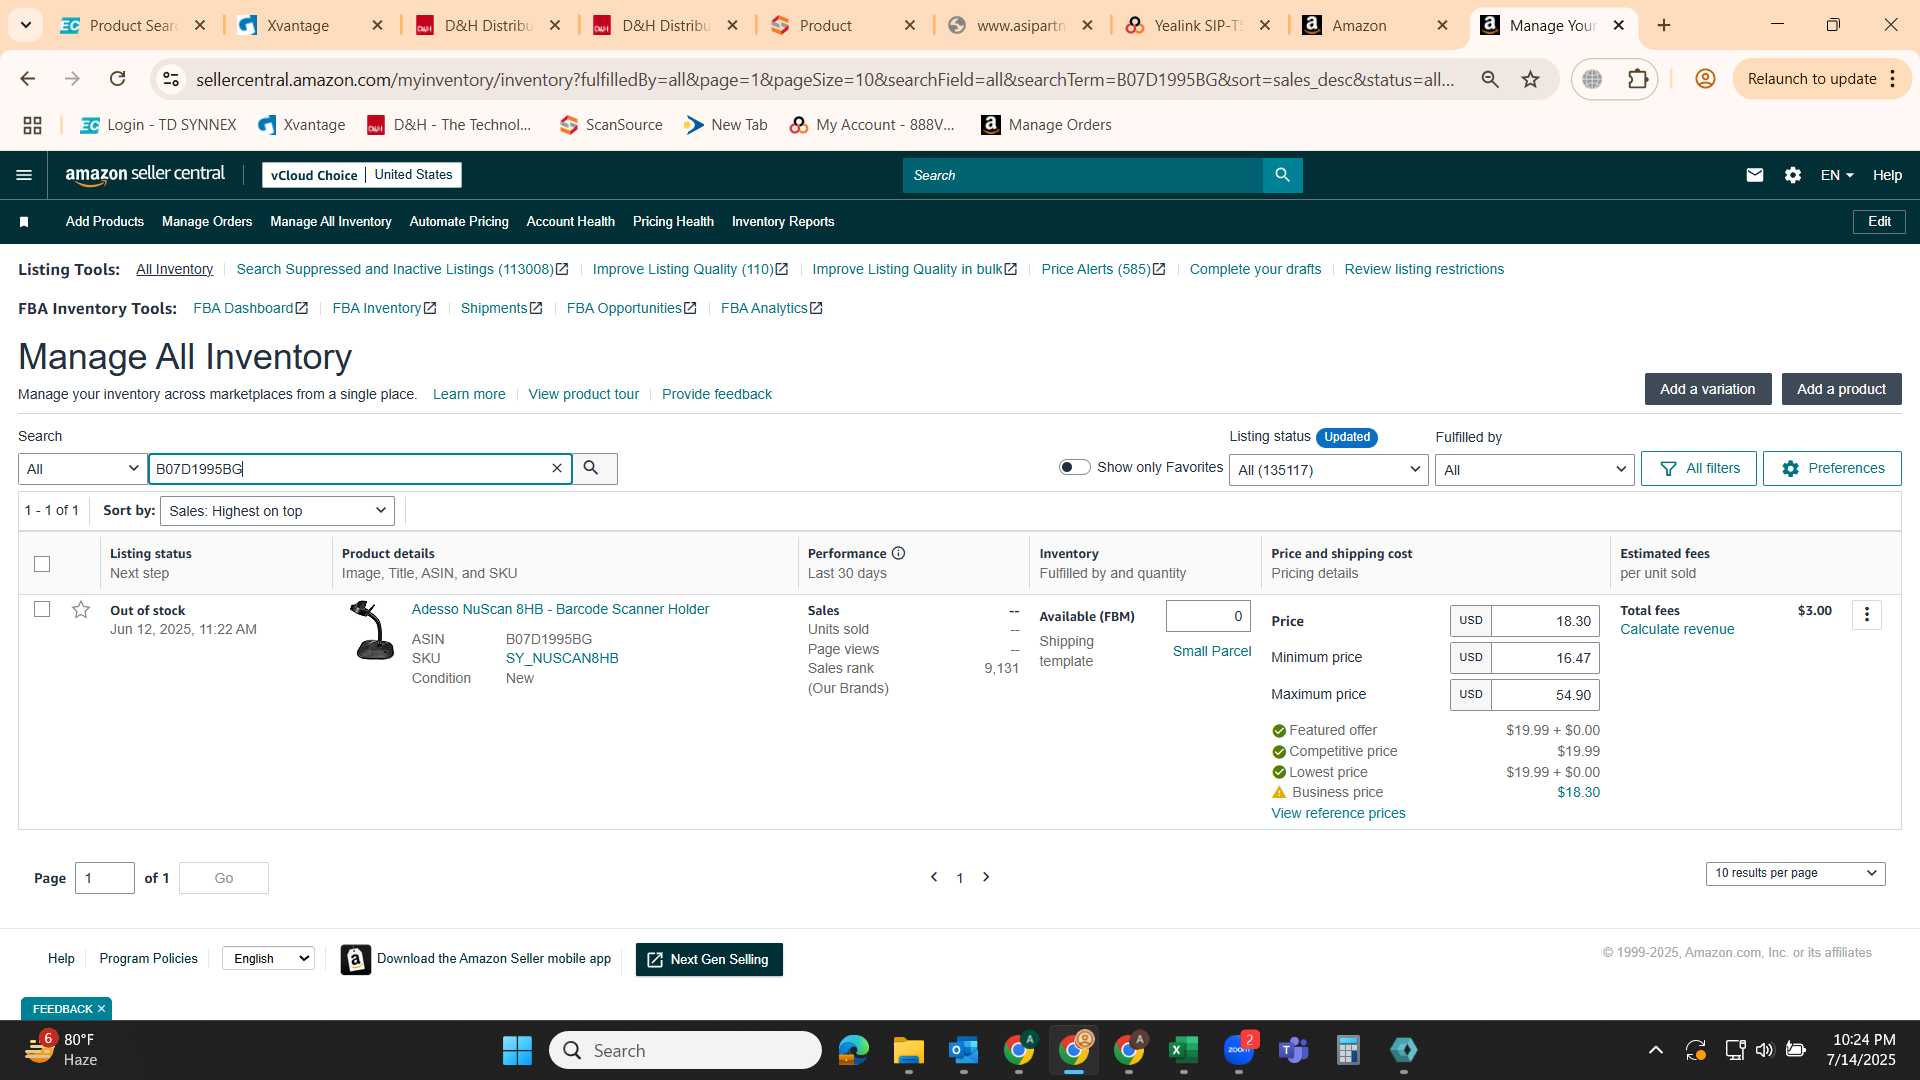Open Account Health menu item
Viewport: 1920px width, 1080px height.
point(571,222)
